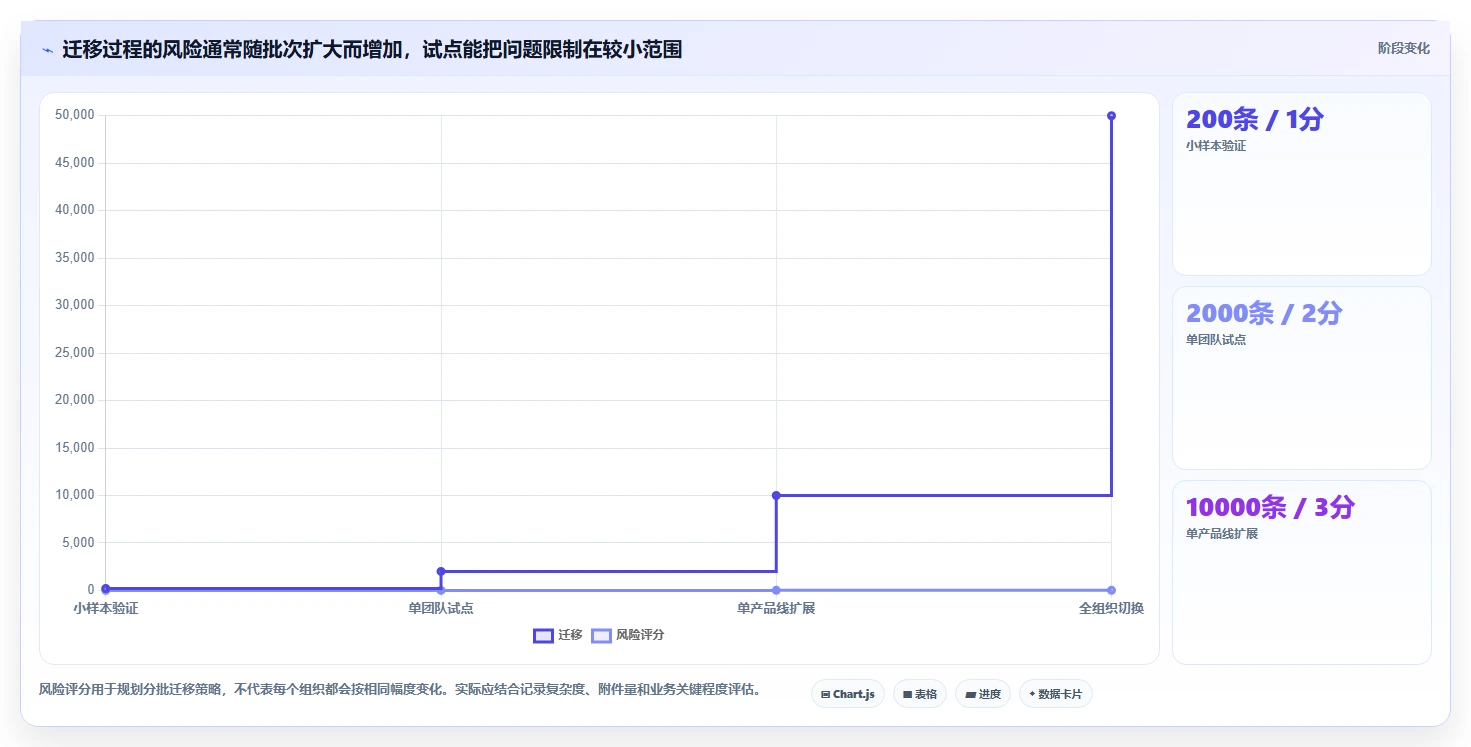Click the 10,000 y-axis value

click(x=75, y=495)
